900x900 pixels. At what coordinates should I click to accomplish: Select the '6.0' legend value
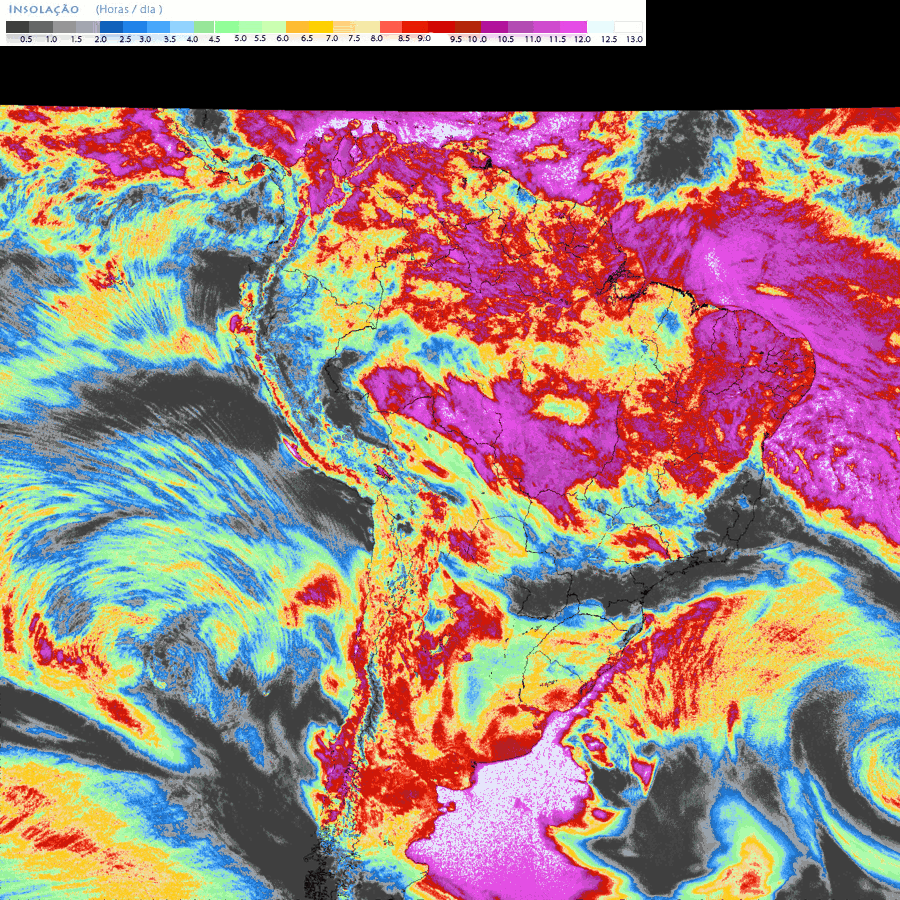click(282, 38)
